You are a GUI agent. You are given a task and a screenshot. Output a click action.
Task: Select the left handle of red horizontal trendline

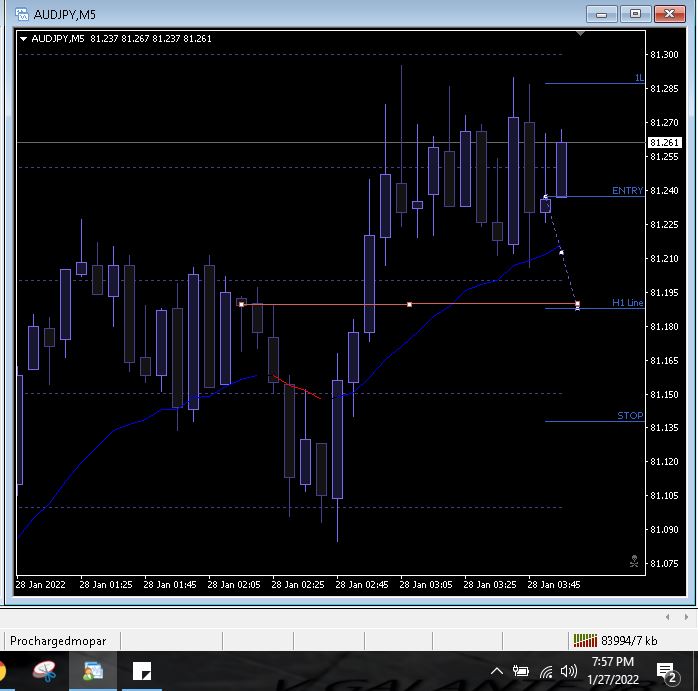241,305
